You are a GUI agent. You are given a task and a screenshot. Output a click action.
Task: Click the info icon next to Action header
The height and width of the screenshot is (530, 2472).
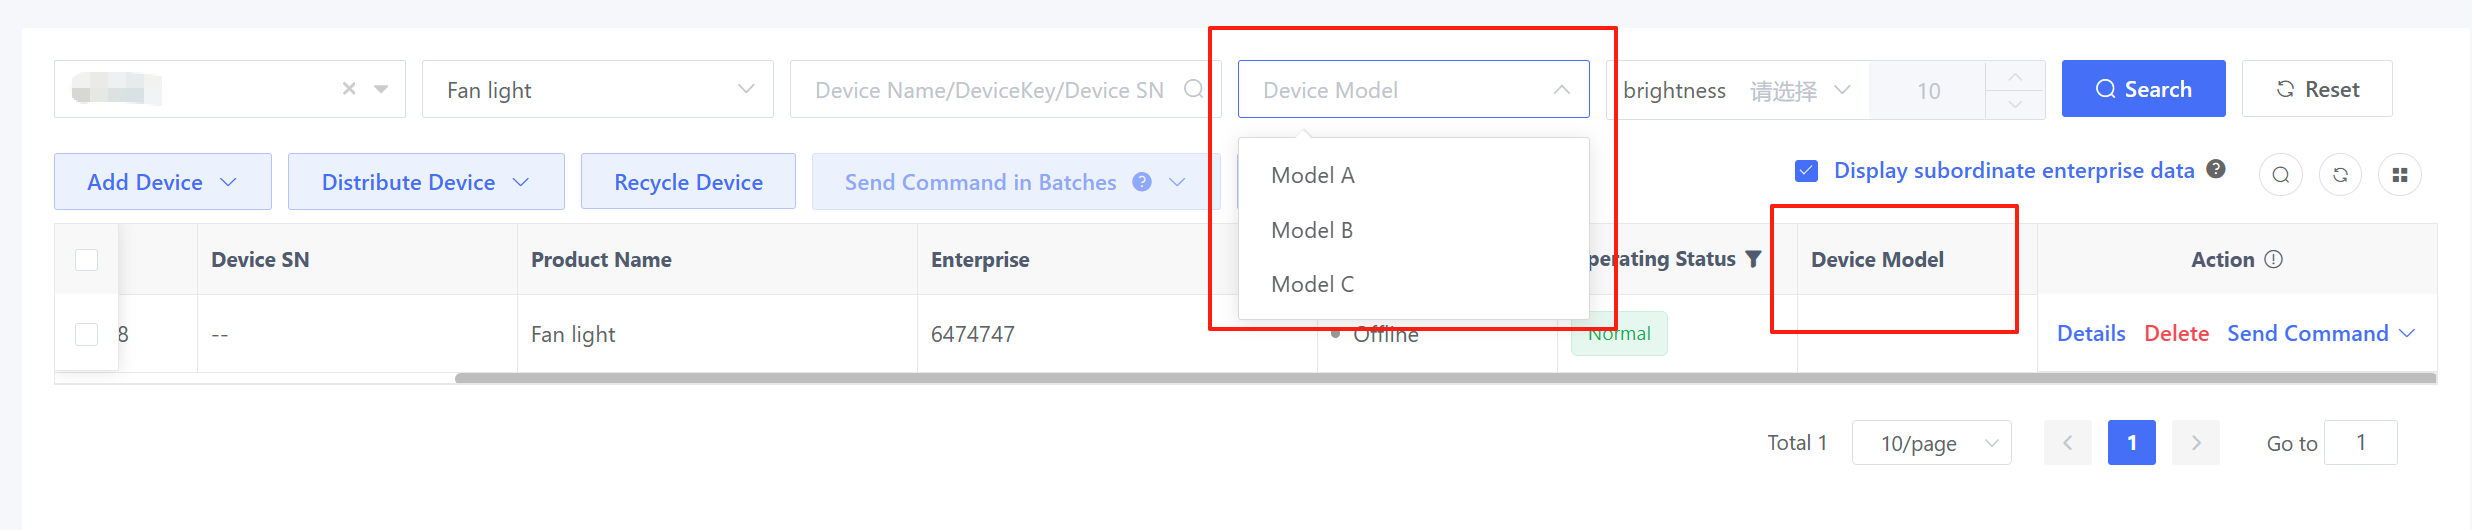(x=2273, y=259)
